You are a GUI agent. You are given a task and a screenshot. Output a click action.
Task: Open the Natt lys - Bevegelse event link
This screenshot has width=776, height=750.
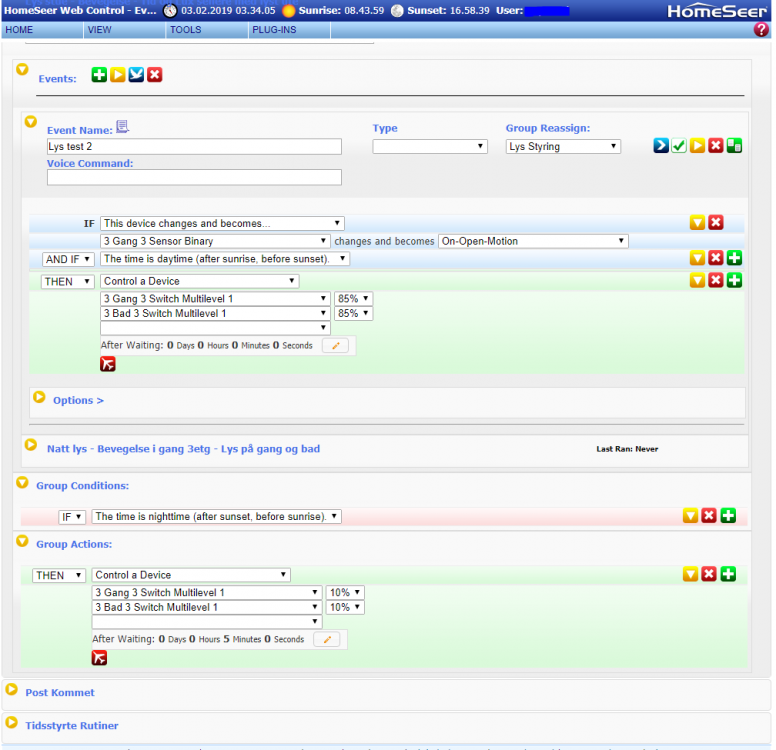(183, 449)
